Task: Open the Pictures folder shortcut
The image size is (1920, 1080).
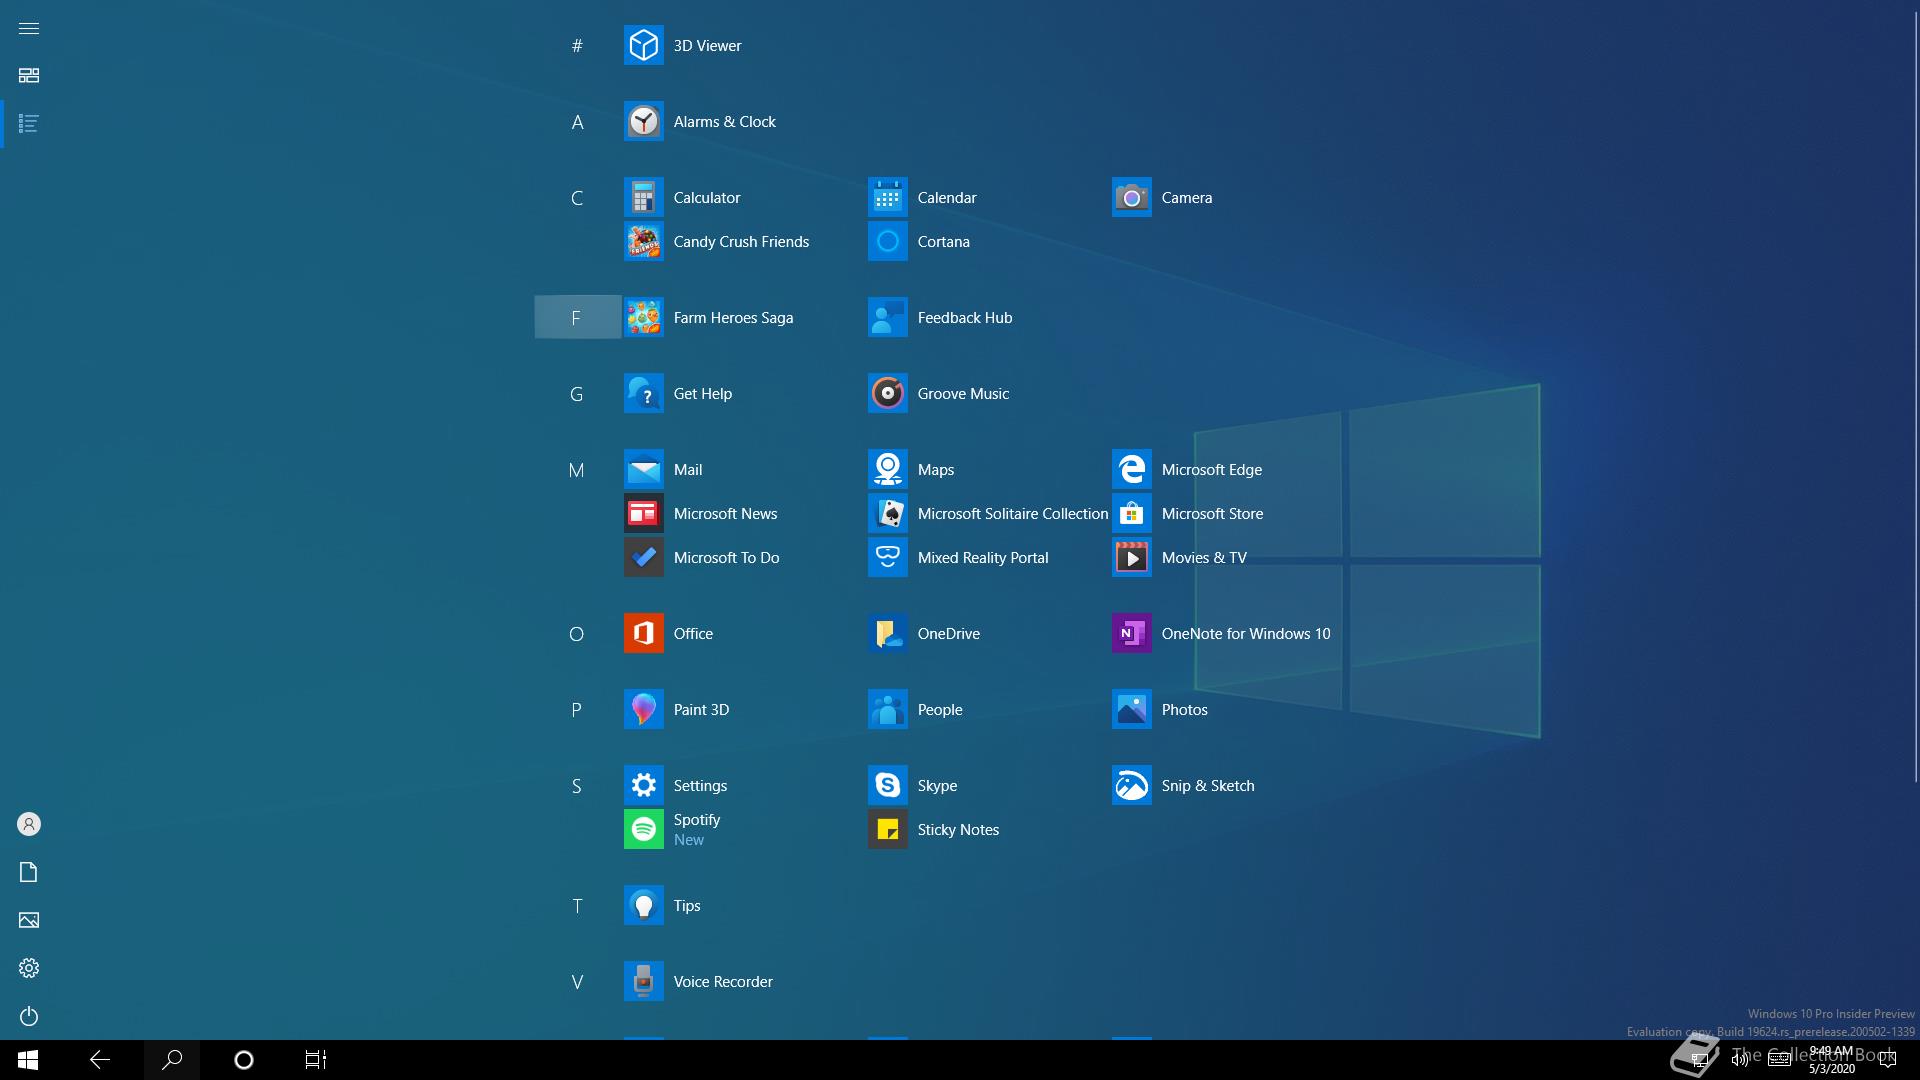Action: (x=29, y=920)
